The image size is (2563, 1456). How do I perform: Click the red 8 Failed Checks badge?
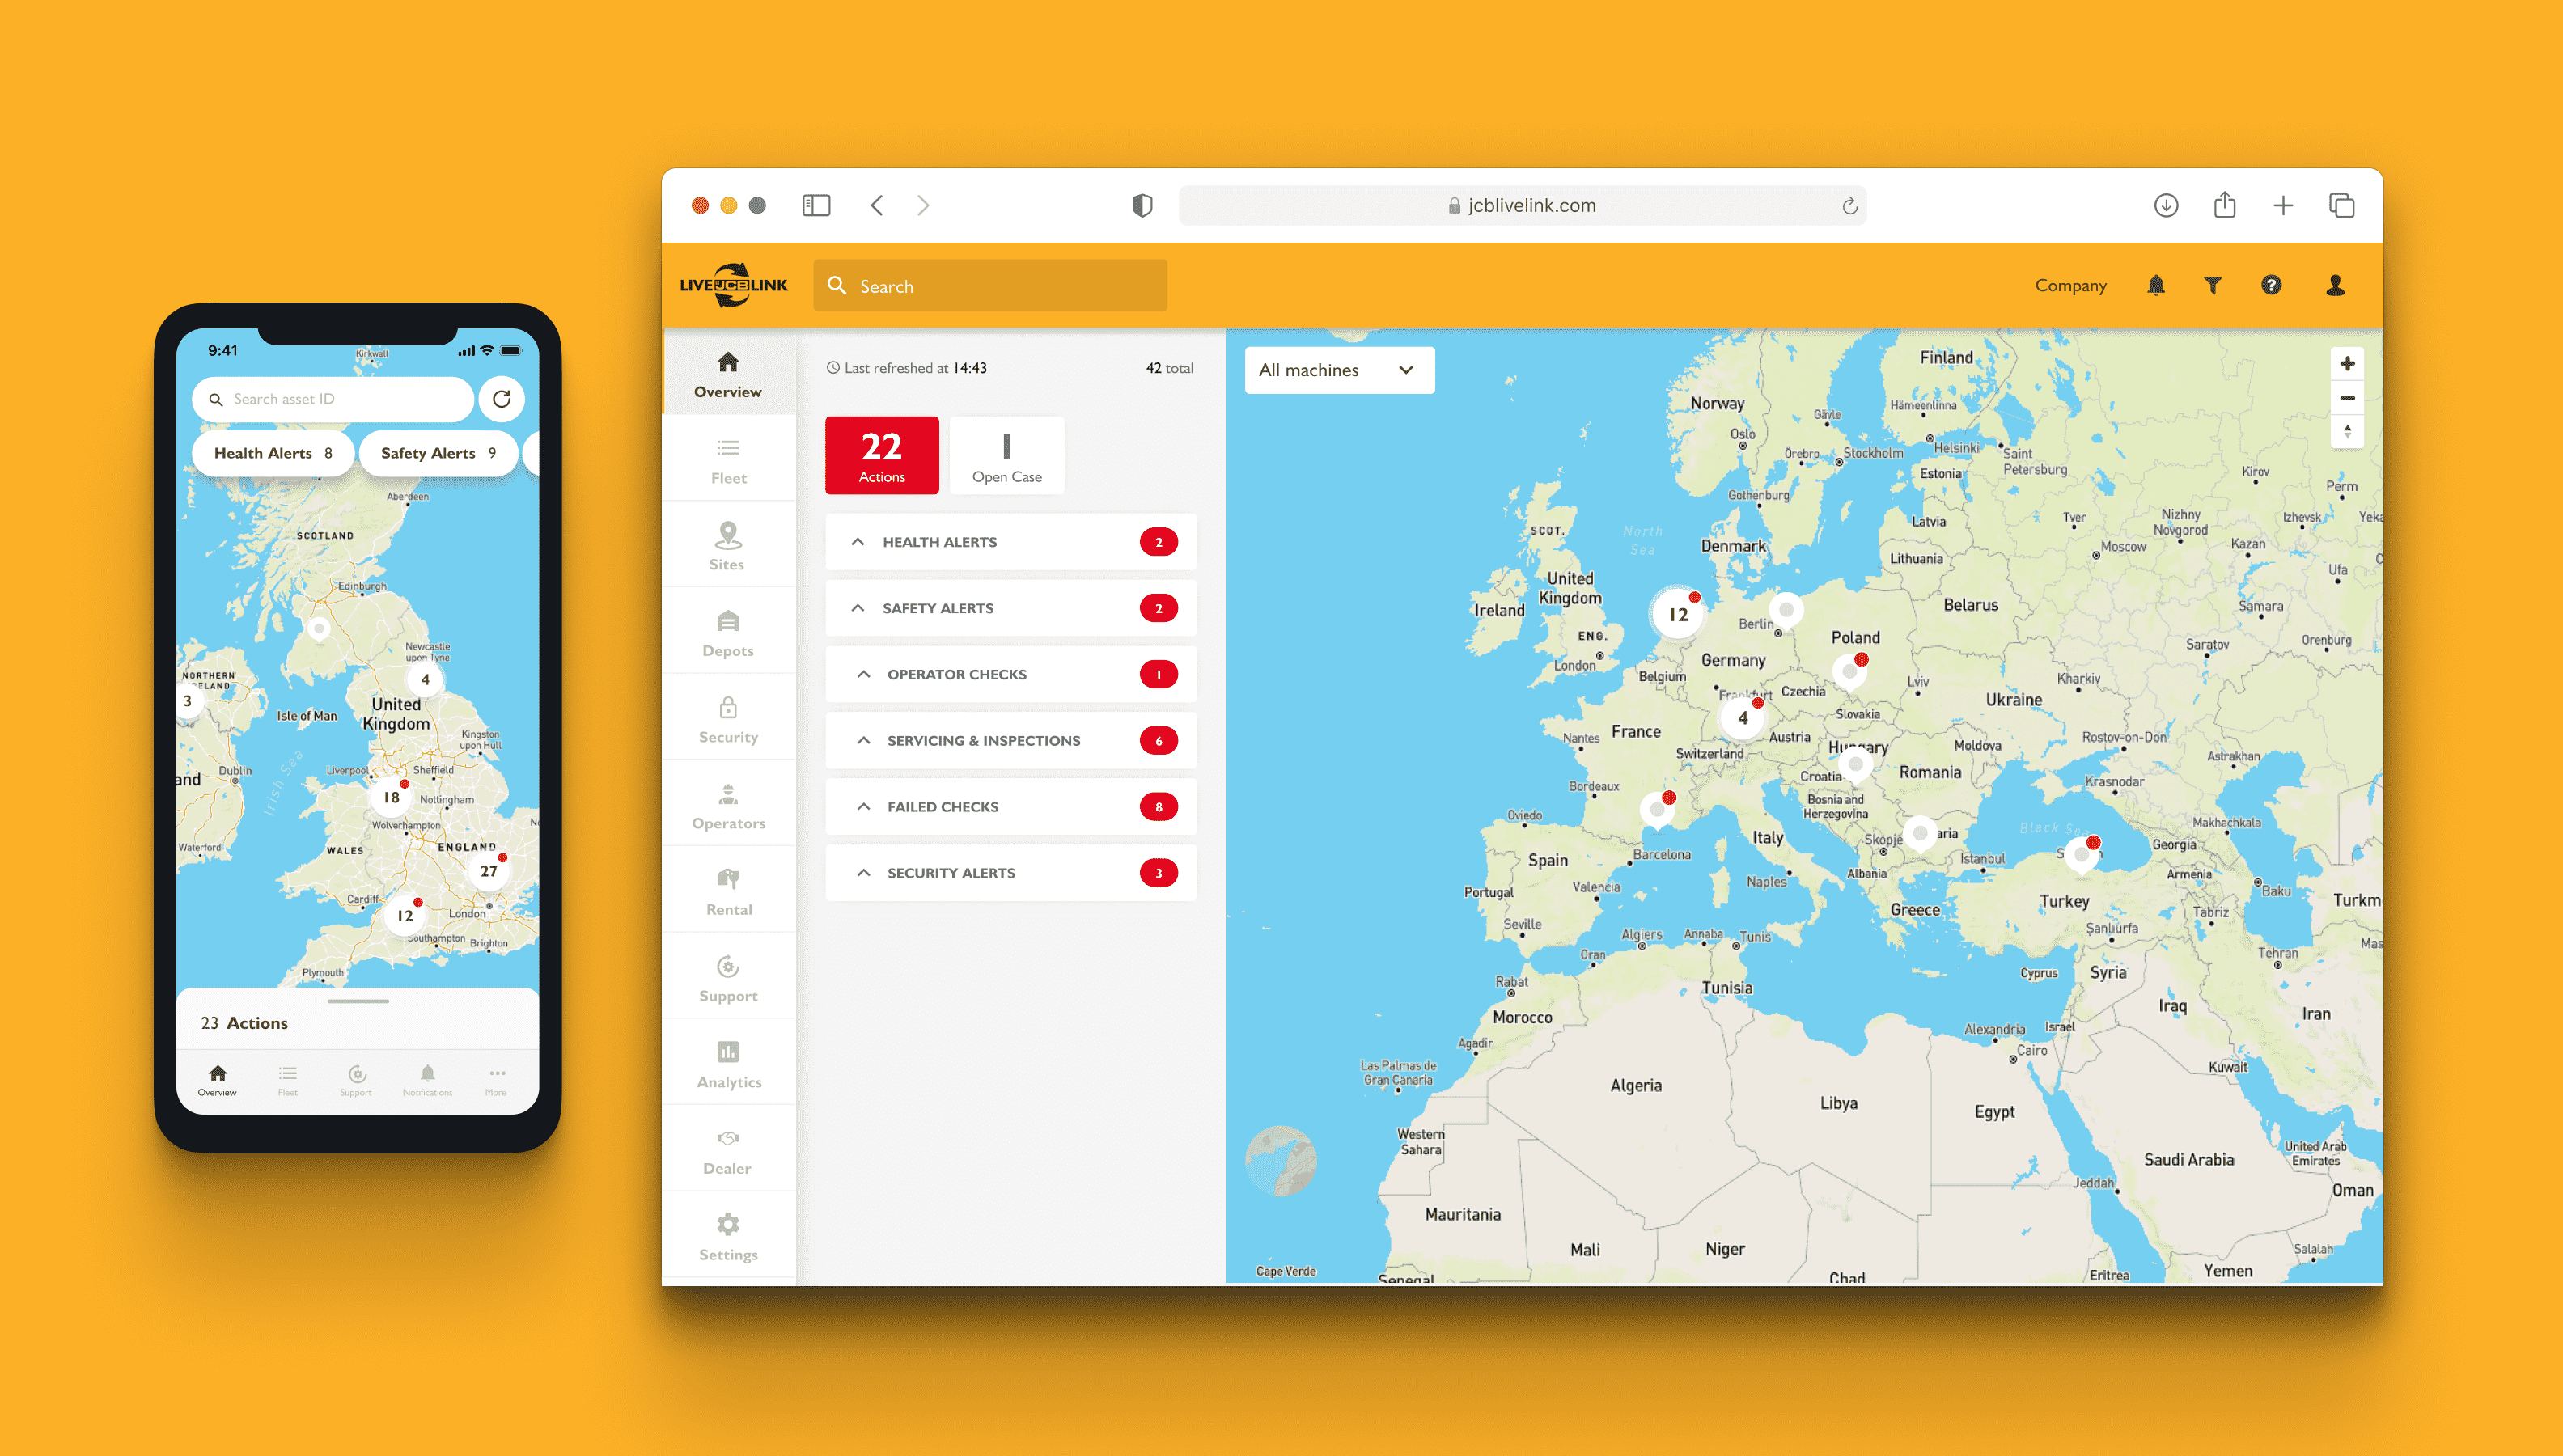click(1158, 806)
